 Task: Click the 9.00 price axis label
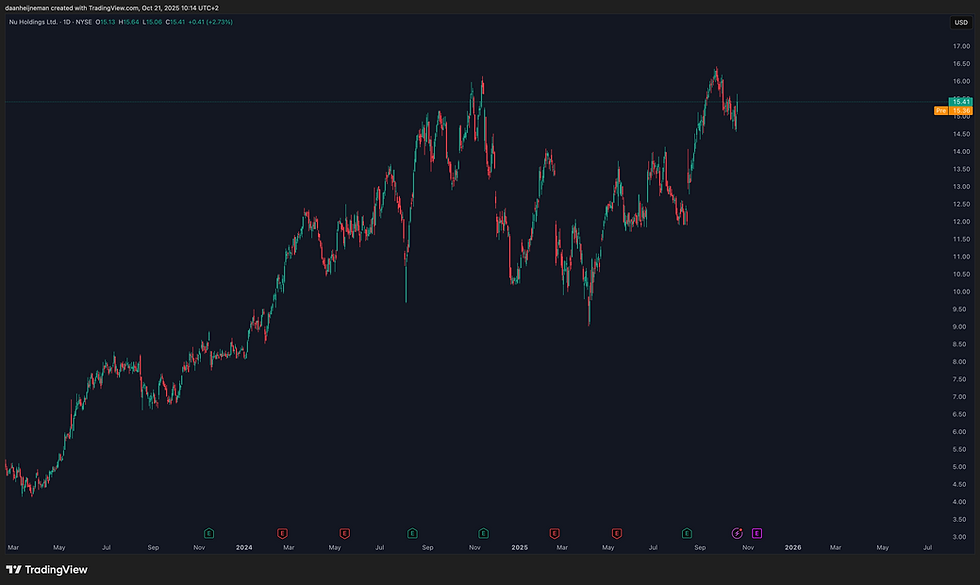tap(959, 327)
